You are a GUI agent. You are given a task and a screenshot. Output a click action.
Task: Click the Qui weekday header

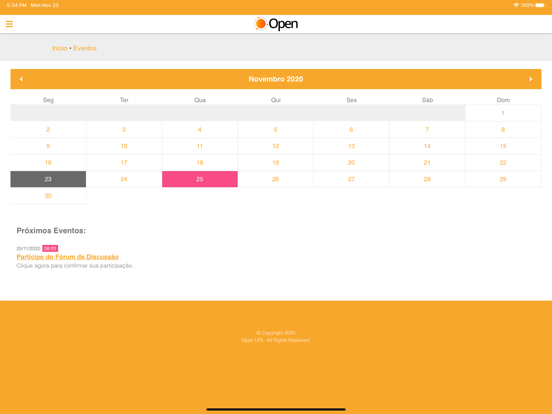[276, 100]
